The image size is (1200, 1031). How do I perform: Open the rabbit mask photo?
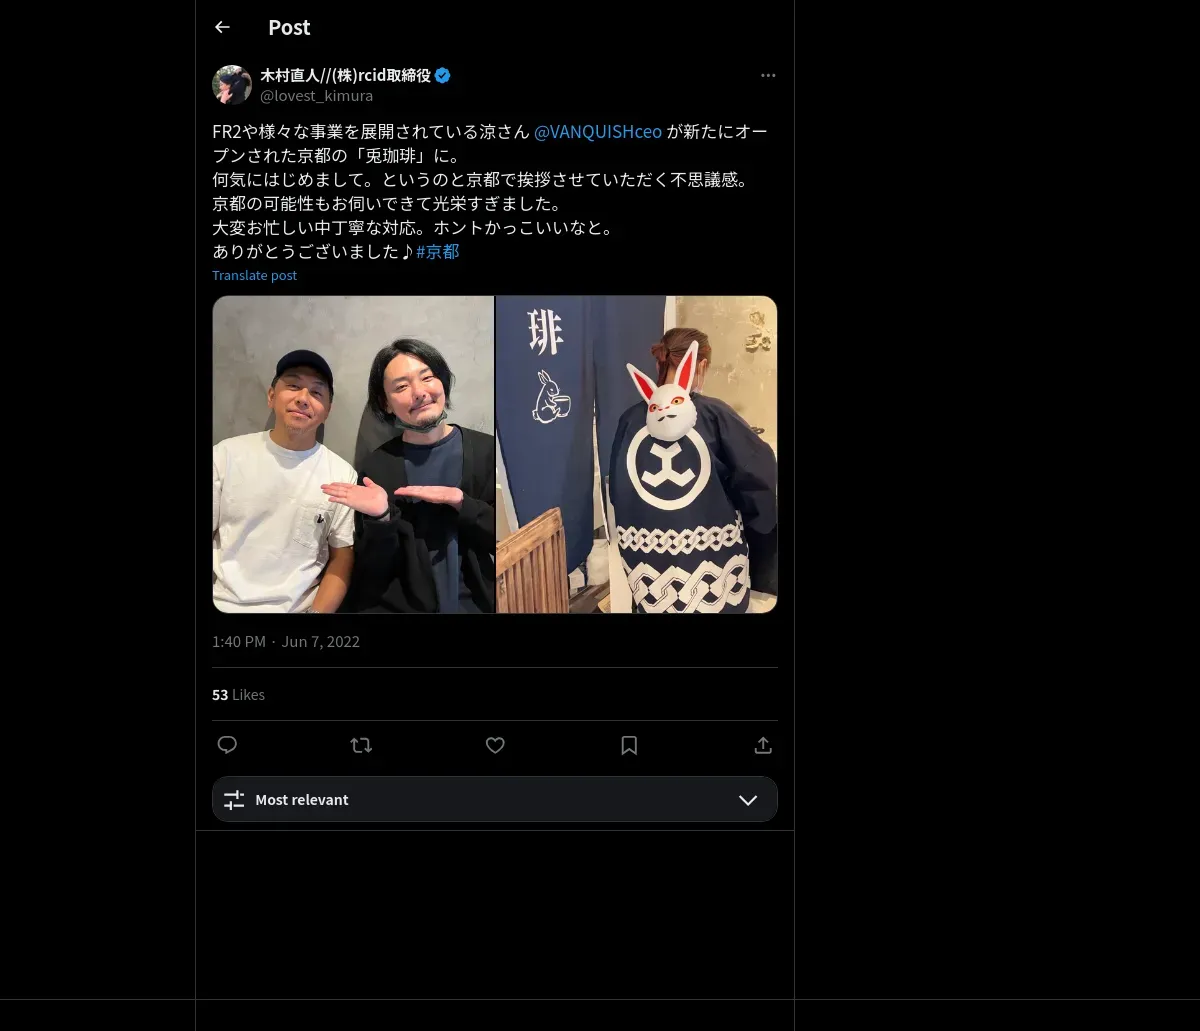[x=637, y=454]
